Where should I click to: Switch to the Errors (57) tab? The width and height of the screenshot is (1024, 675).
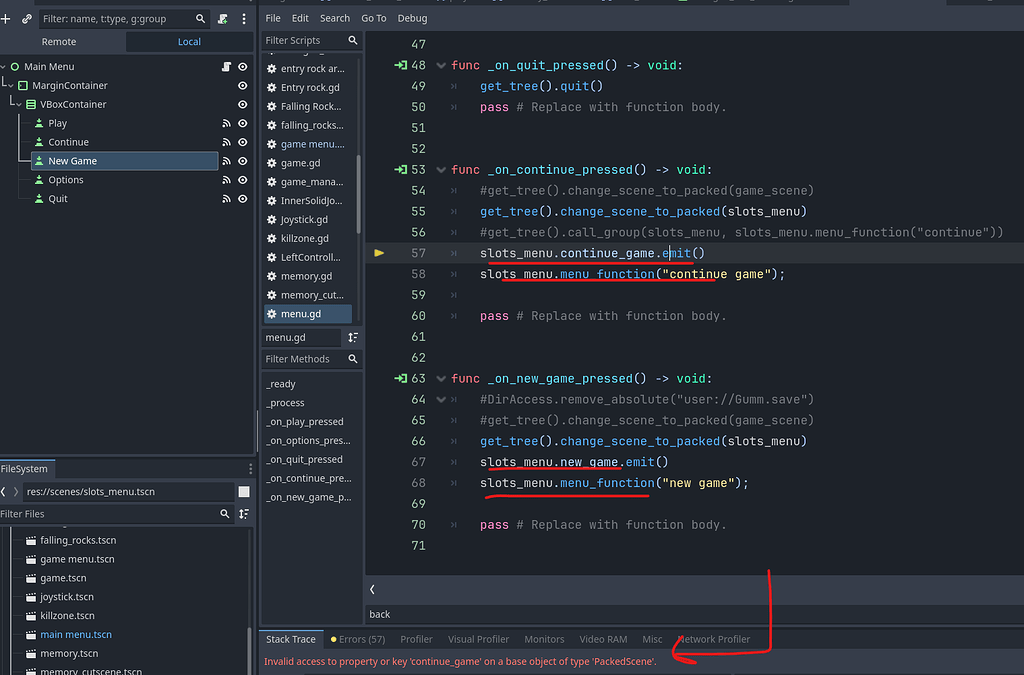[x=357, y=639]
